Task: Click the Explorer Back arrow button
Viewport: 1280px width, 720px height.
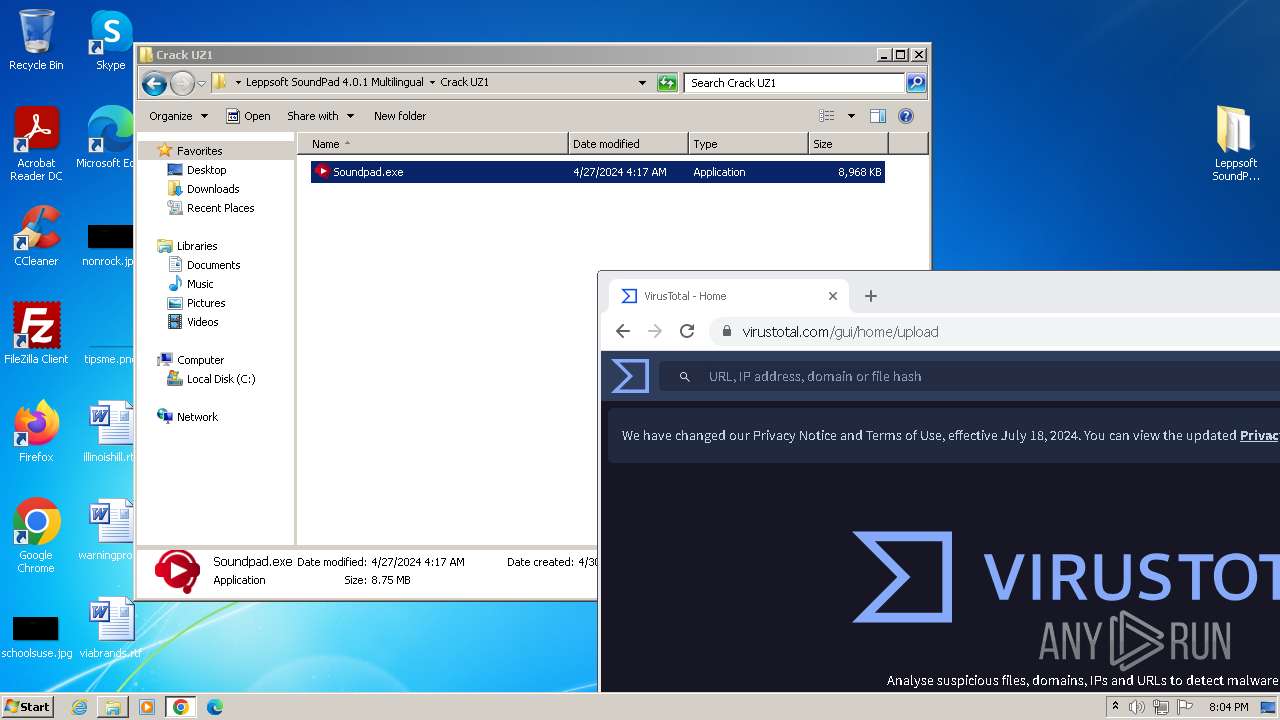Action: [154, 83]
